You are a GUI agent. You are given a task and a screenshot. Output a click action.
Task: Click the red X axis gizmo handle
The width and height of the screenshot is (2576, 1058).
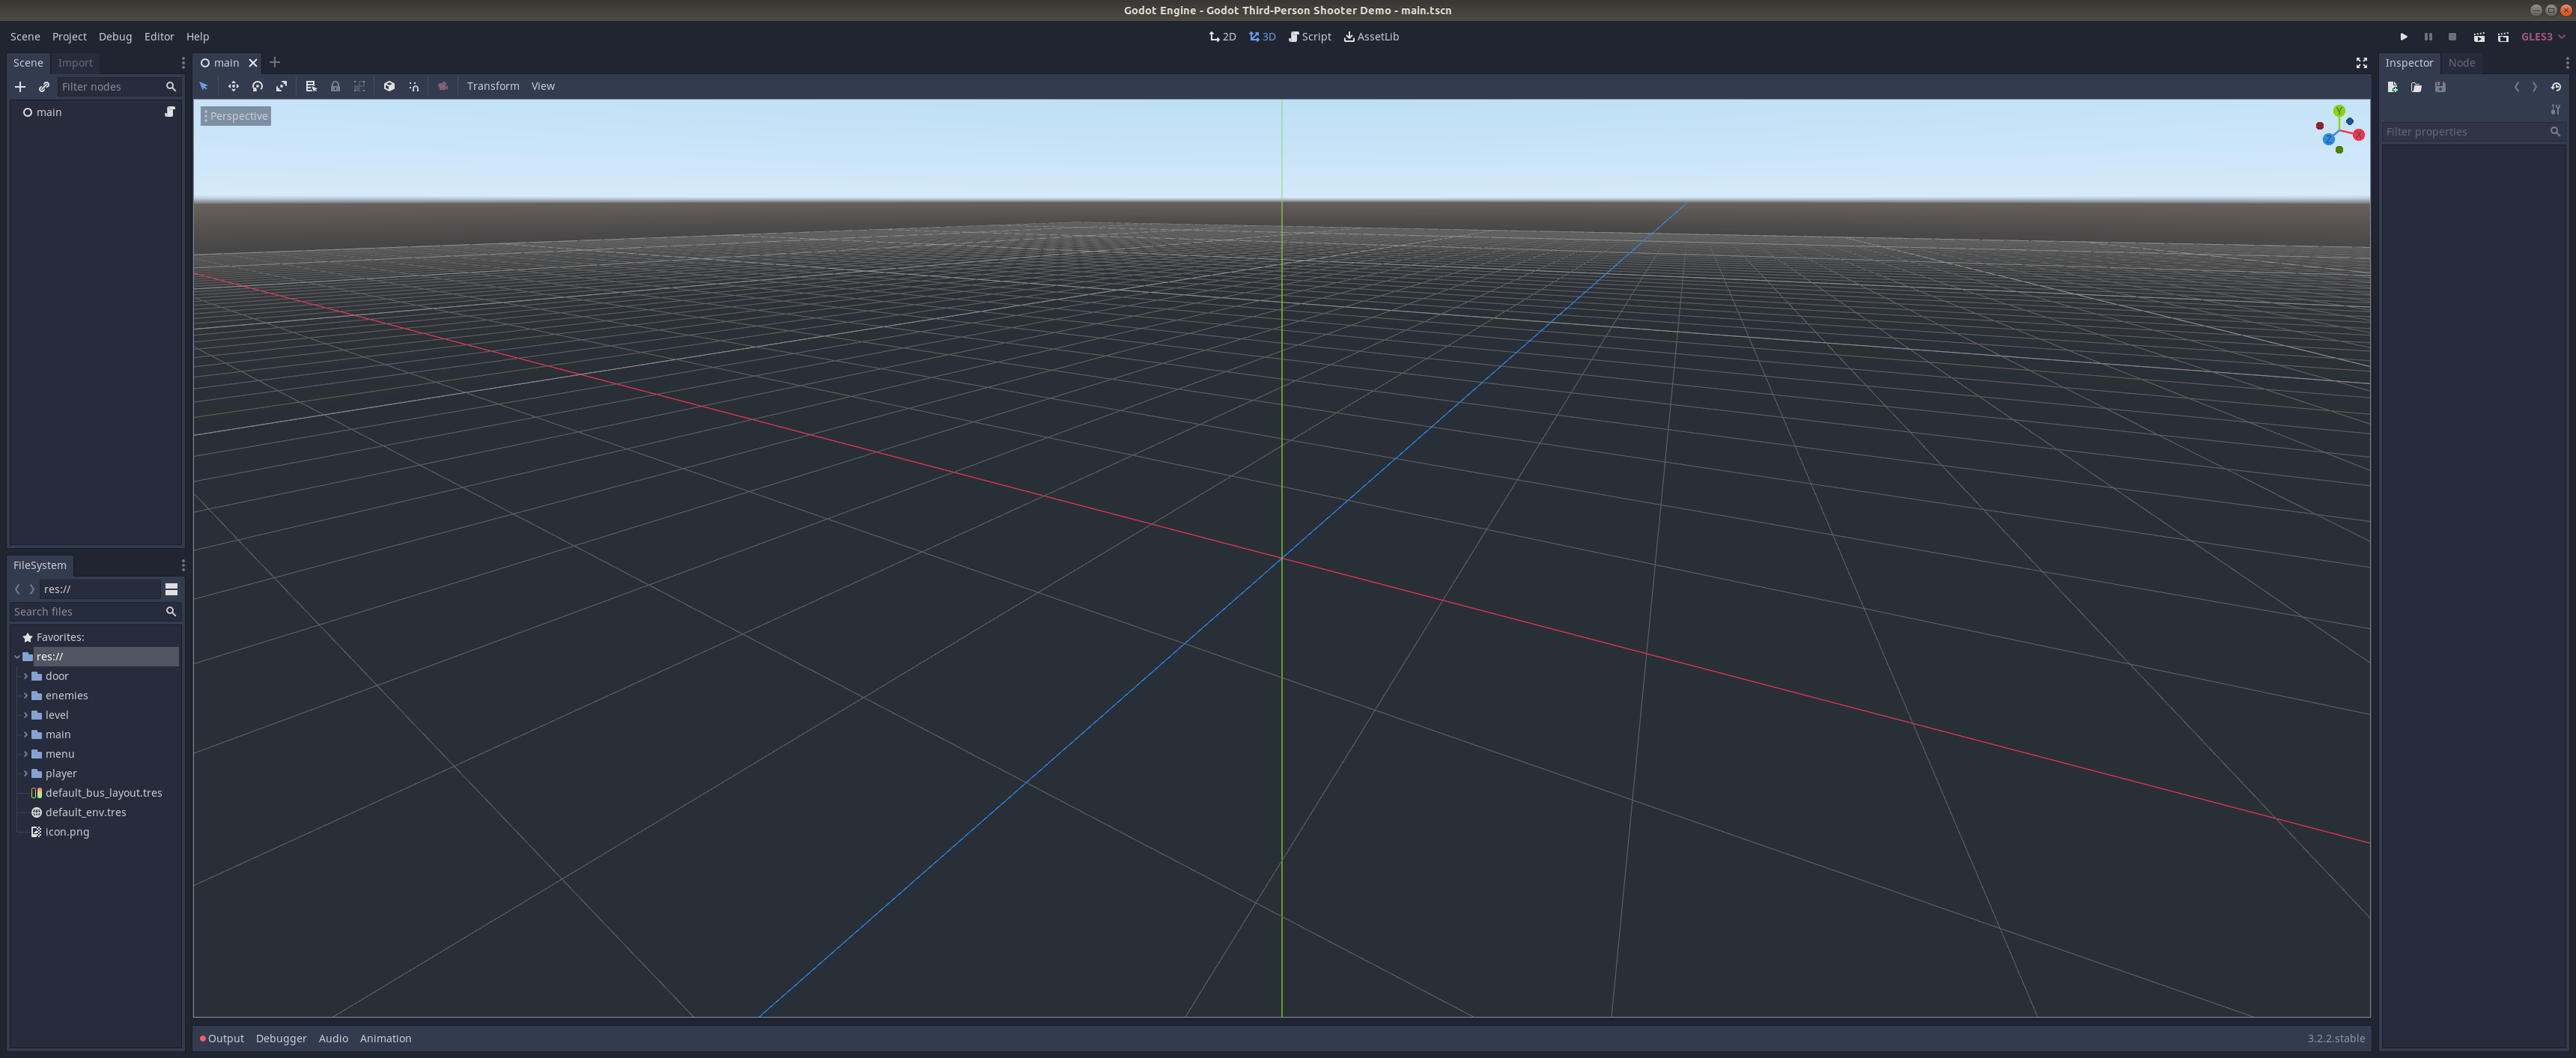pyautogui.click(x=2358, y=135)
